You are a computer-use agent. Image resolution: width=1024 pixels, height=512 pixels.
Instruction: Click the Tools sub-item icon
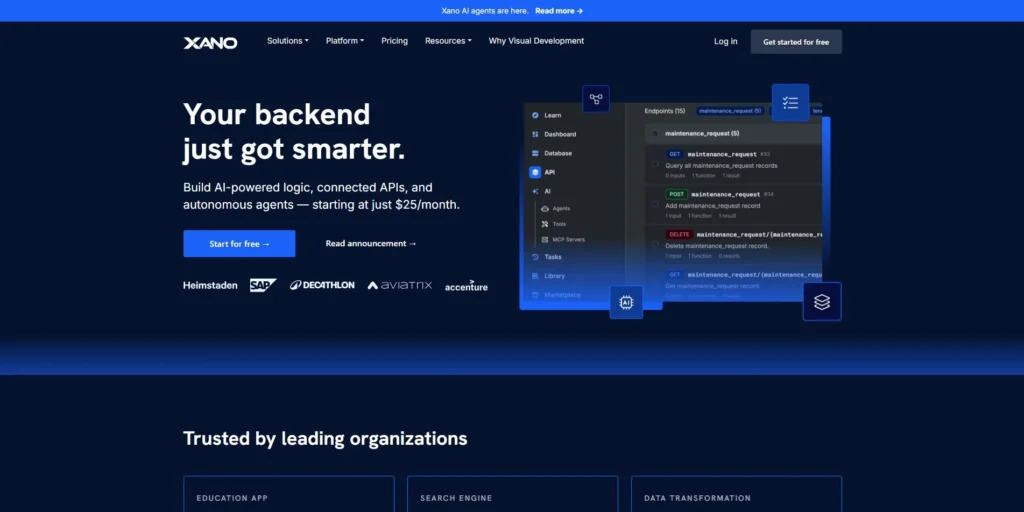[545, 224]
